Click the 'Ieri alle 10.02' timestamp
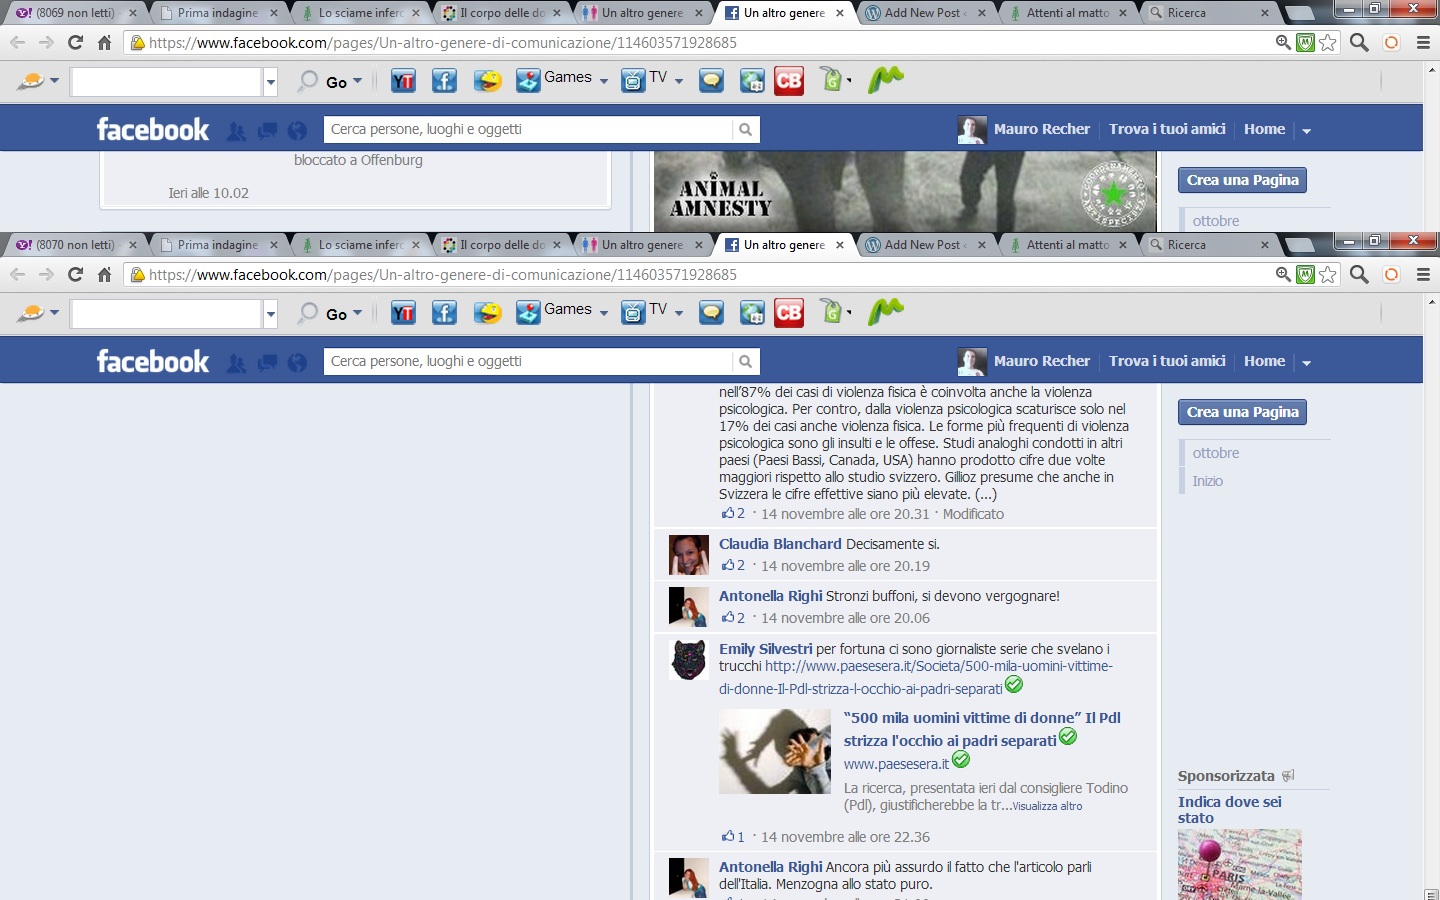 tap(208, 193)
